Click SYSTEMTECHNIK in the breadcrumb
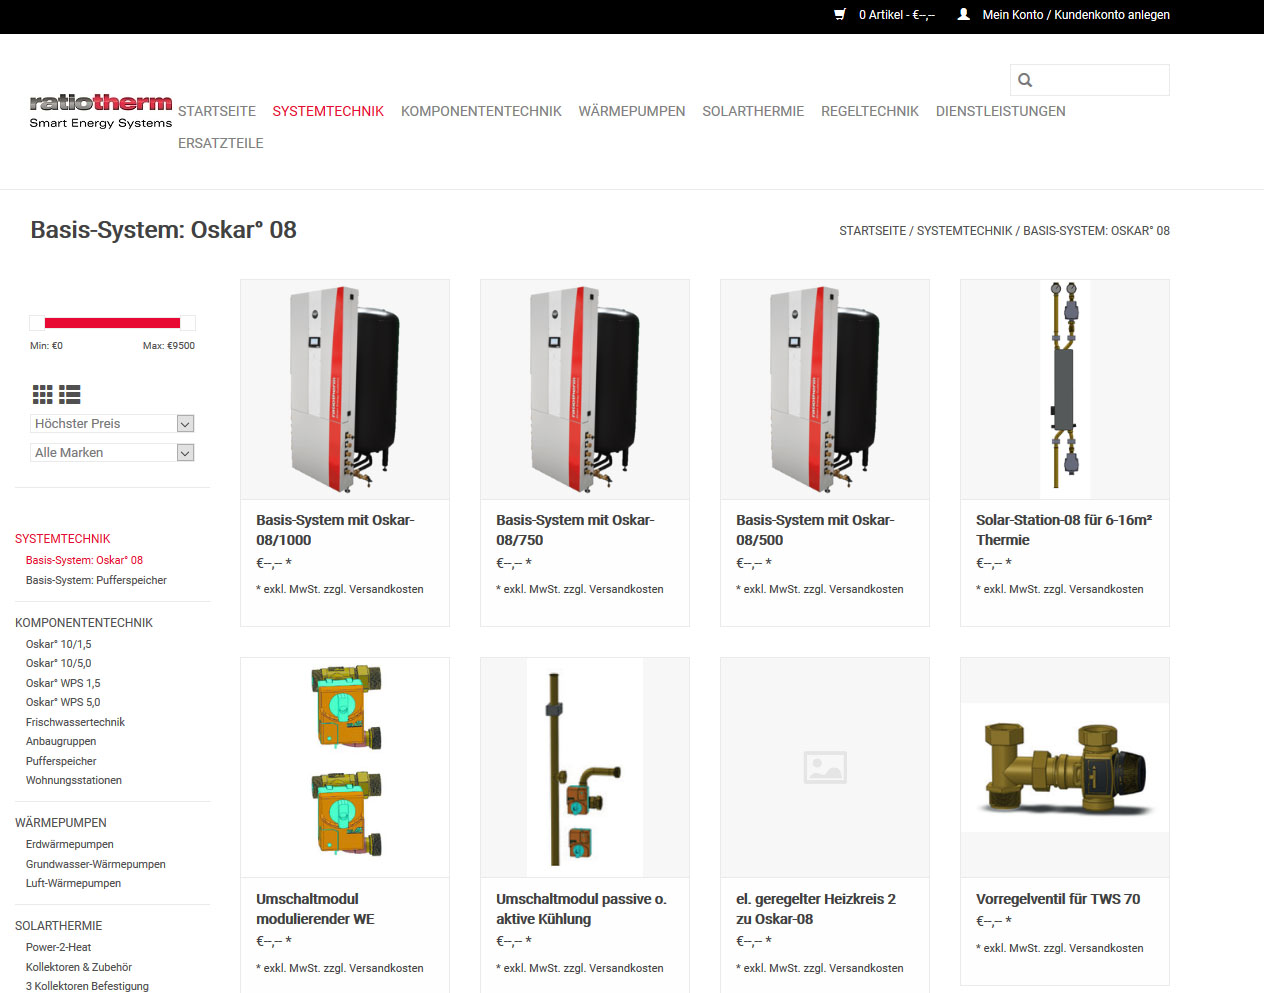The image size is (1264, 993). 965,231
